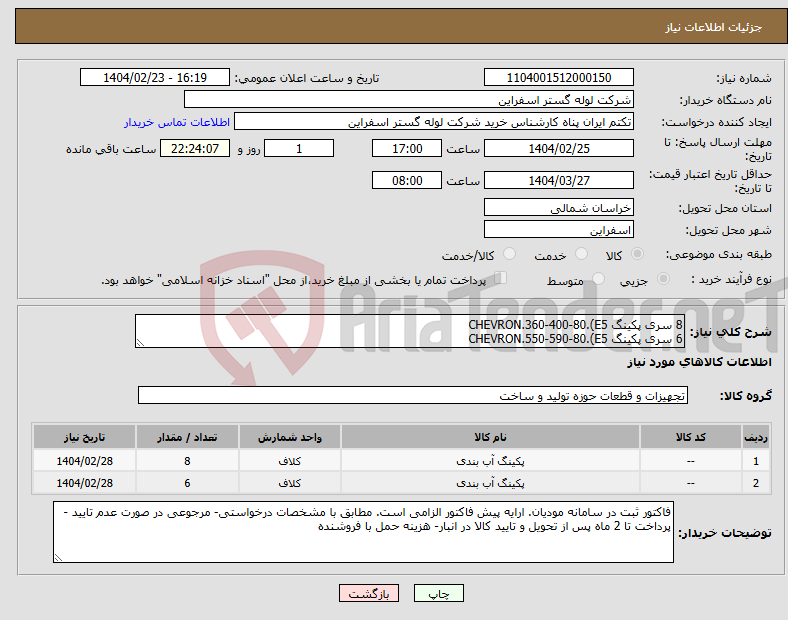
Task: Click the city field اسفراین
Action: coord(558,230)
